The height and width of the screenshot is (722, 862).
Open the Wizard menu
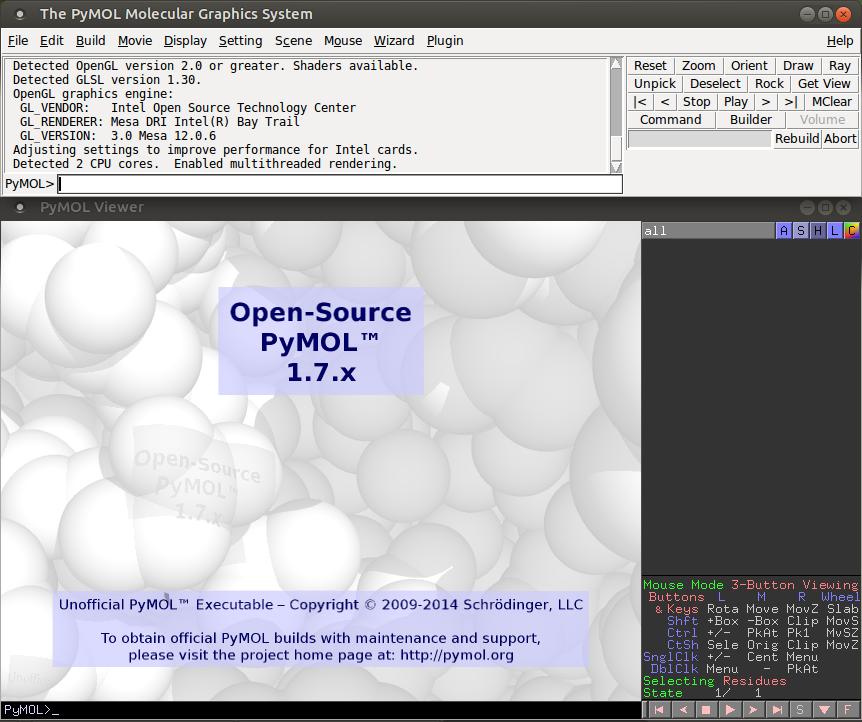coord(394,41)
